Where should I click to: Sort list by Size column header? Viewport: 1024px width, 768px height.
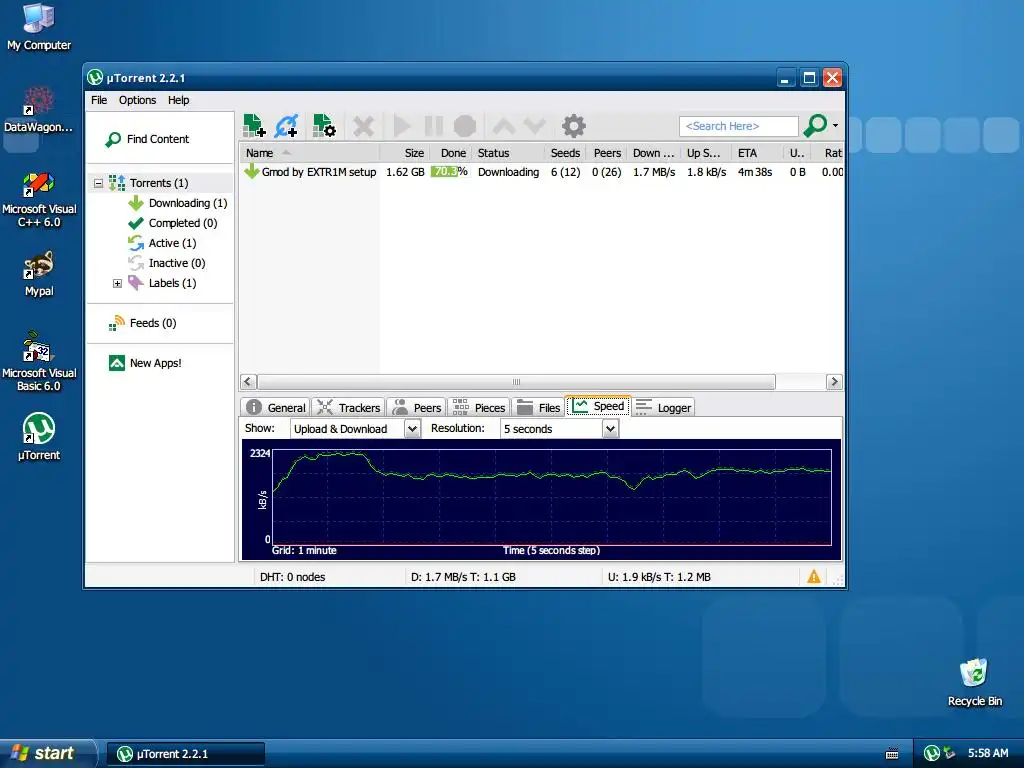[404, 153]
